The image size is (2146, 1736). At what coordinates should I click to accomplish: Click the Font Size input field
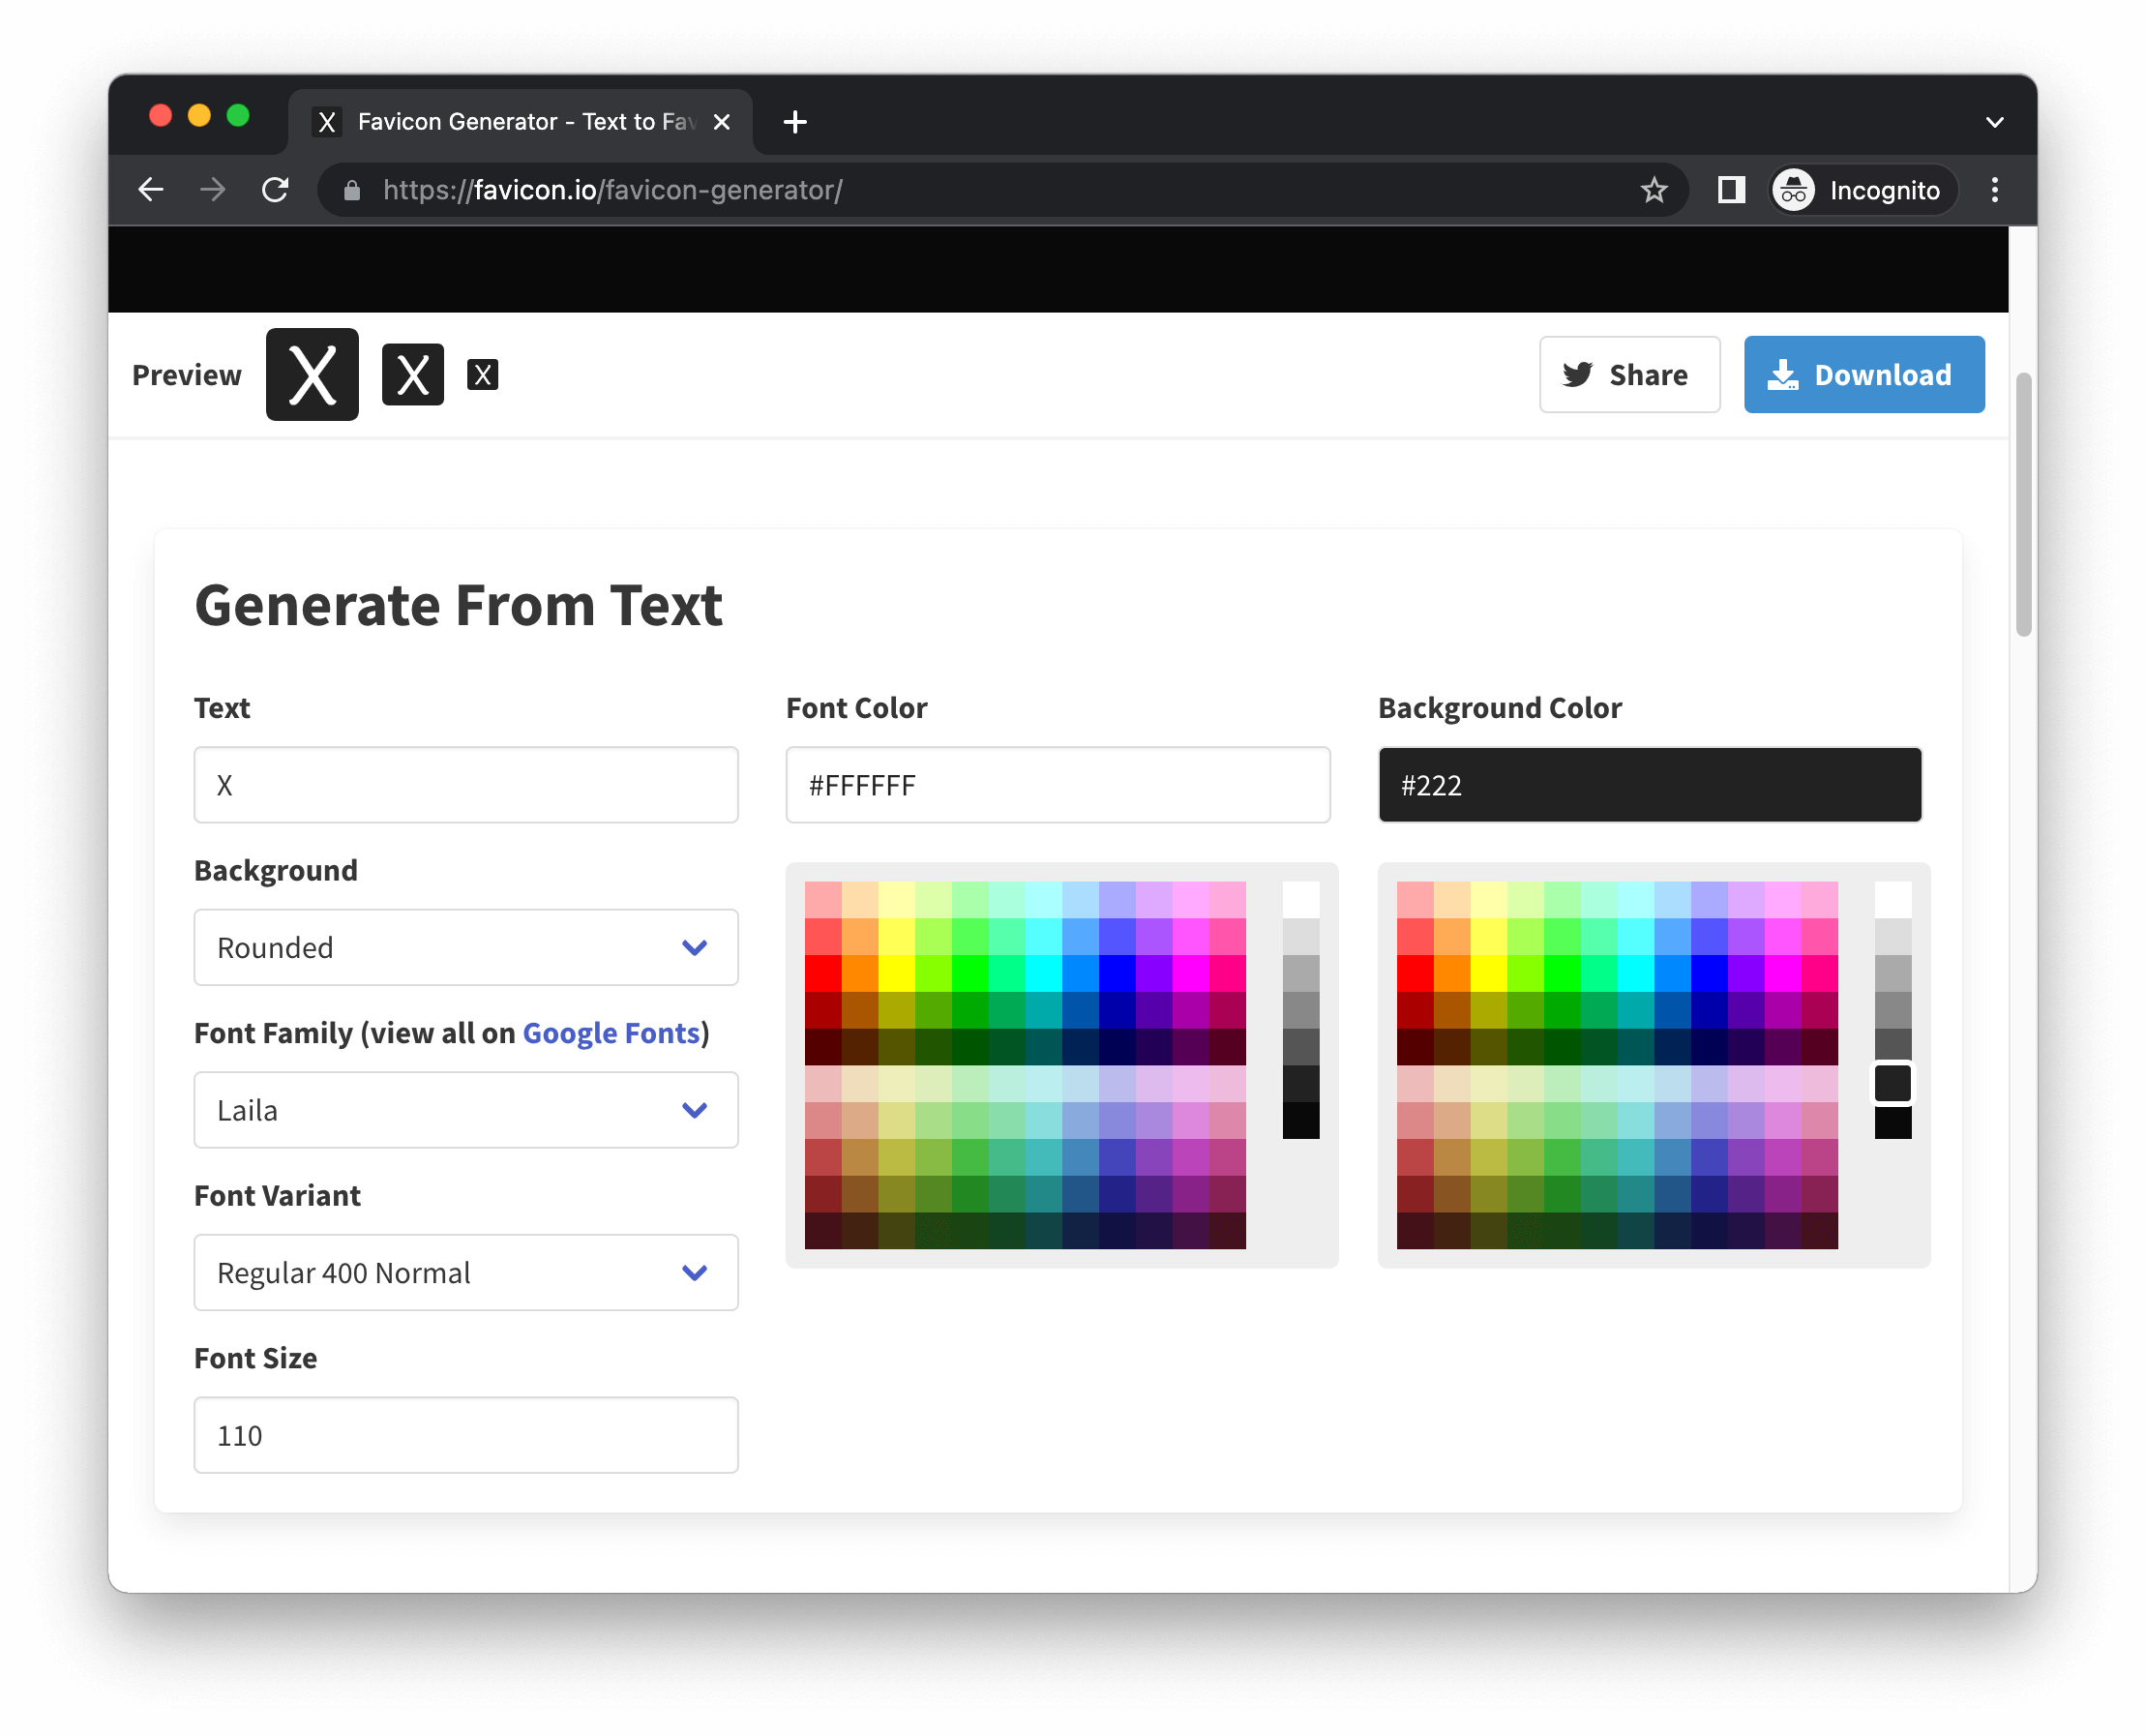[x=466, y=1435]
